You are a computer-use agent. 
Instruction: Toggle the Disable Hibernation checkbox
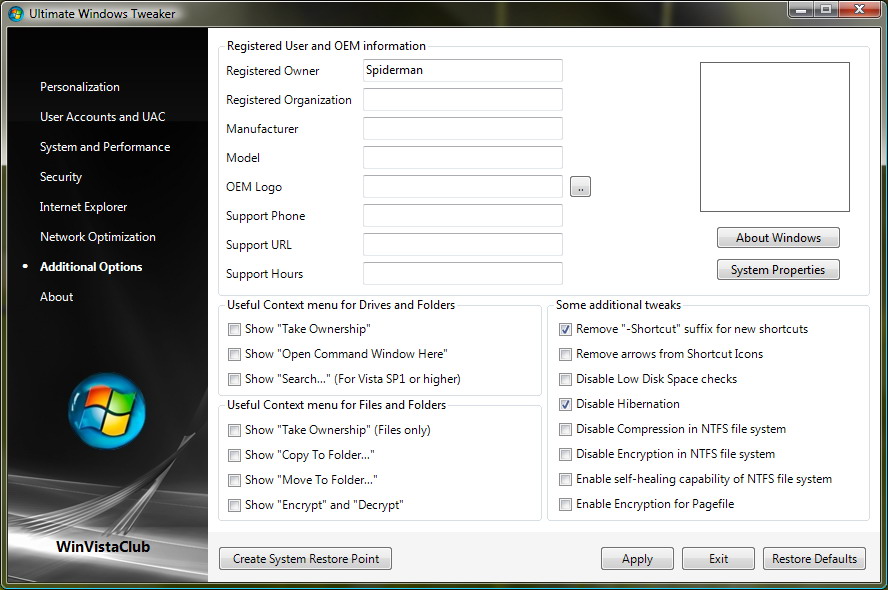click(x=566, y=404)
